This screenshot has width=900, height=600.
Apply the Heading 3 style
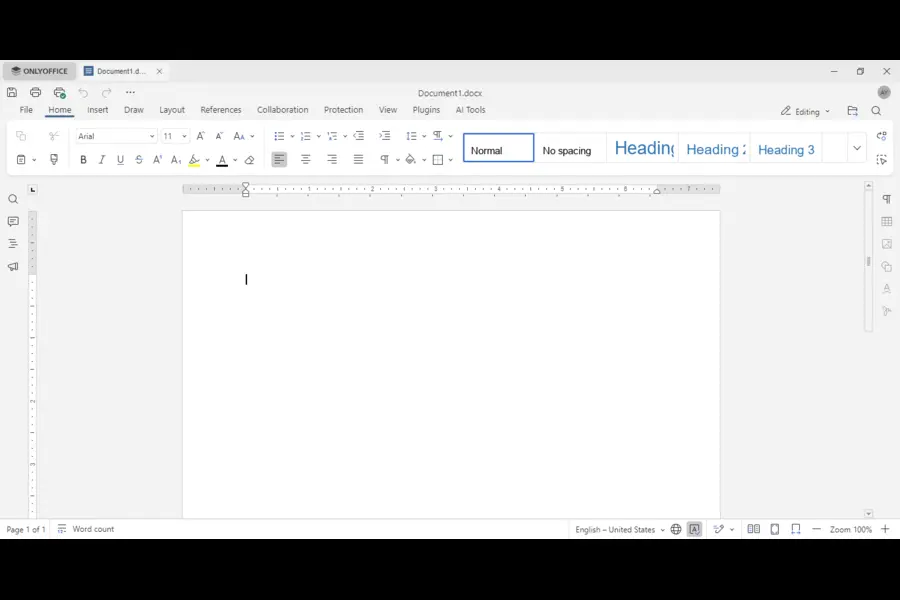pyautogui.click(x=786, y=148)
